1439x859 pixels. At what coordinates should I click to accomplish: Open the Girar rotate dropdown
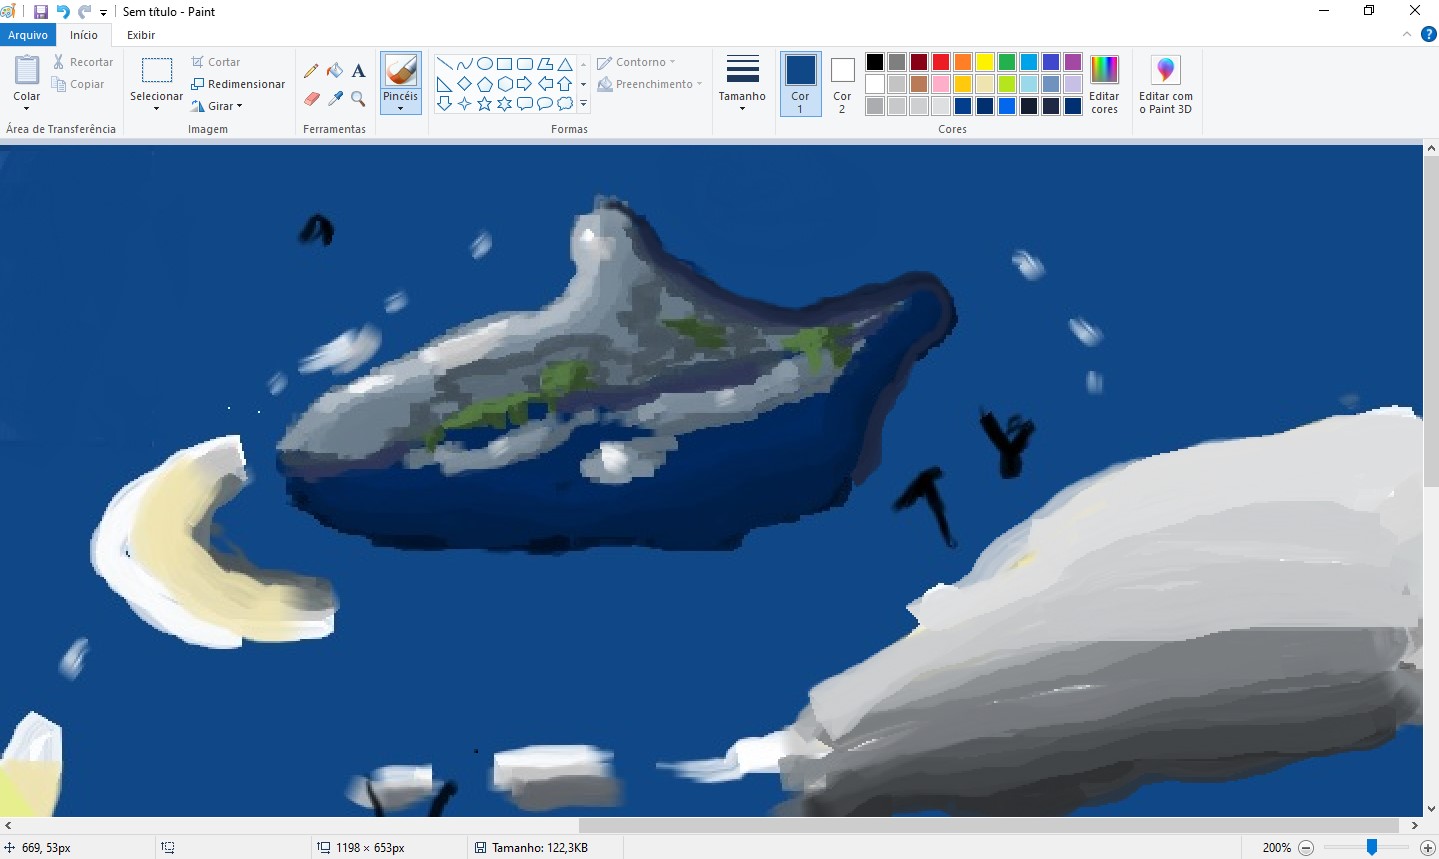tap(217, 106)
